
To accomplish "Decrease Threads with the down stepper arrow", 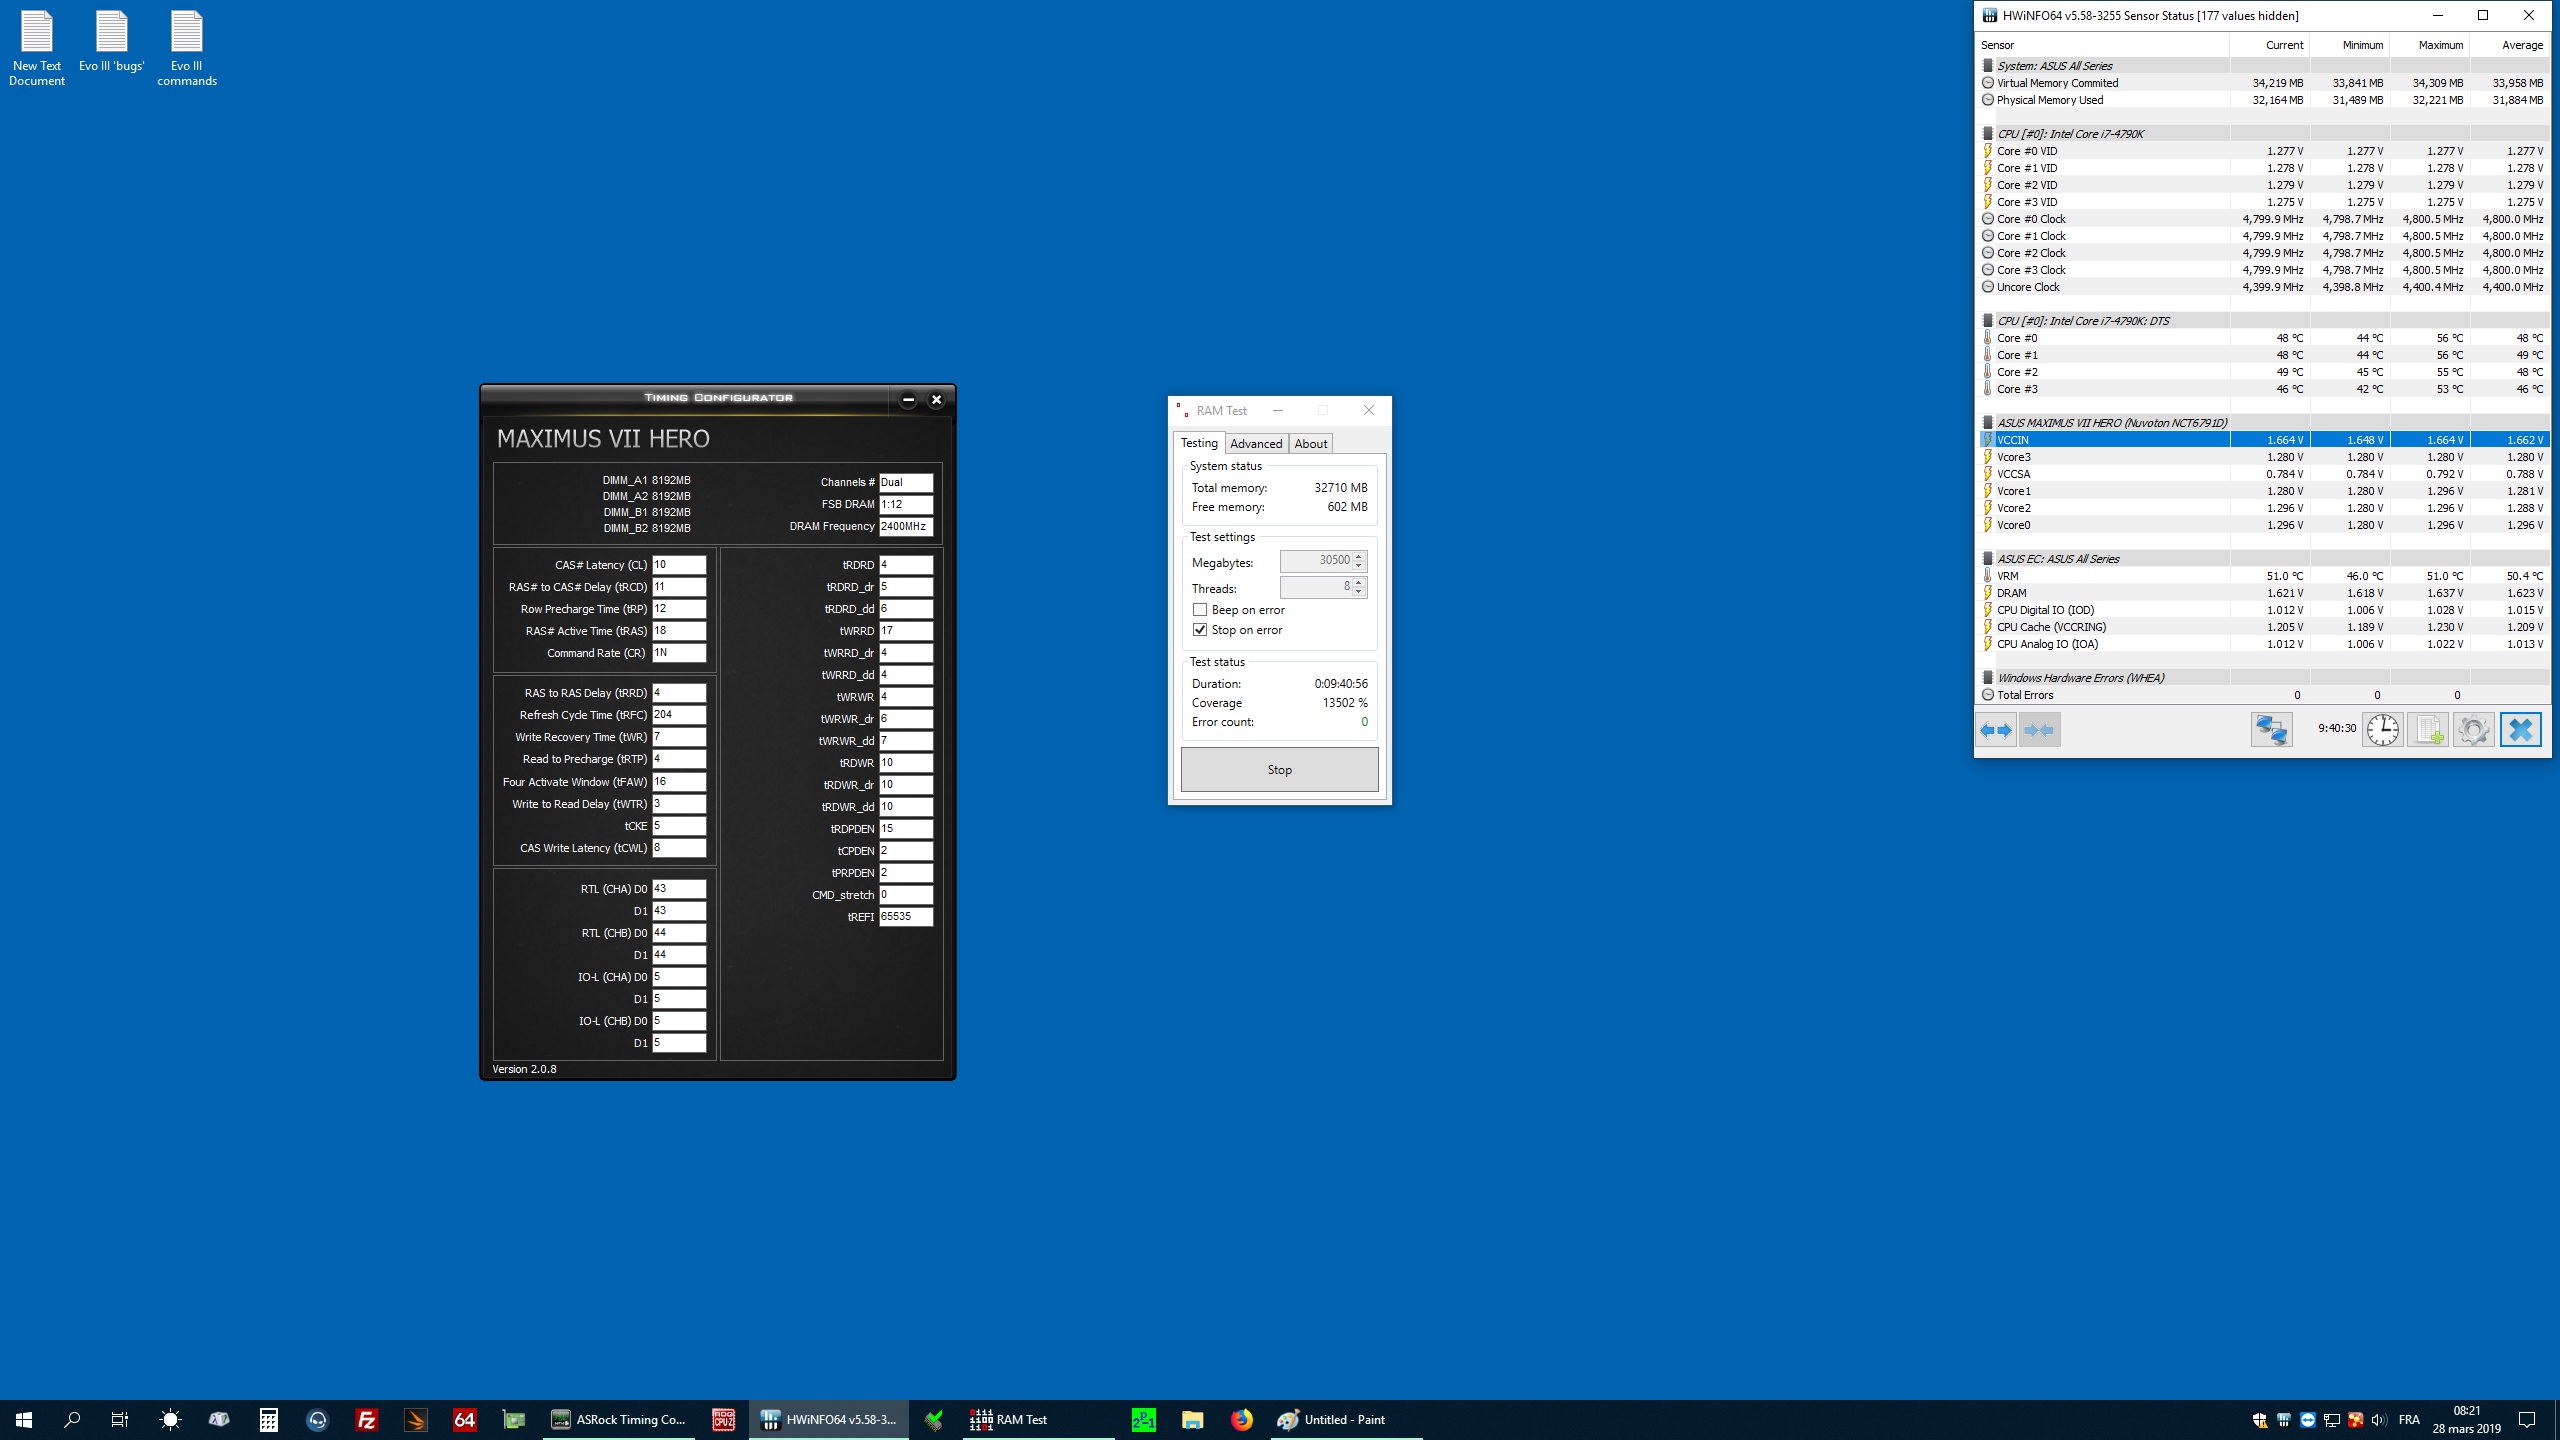I will [x=1359, y=593].
